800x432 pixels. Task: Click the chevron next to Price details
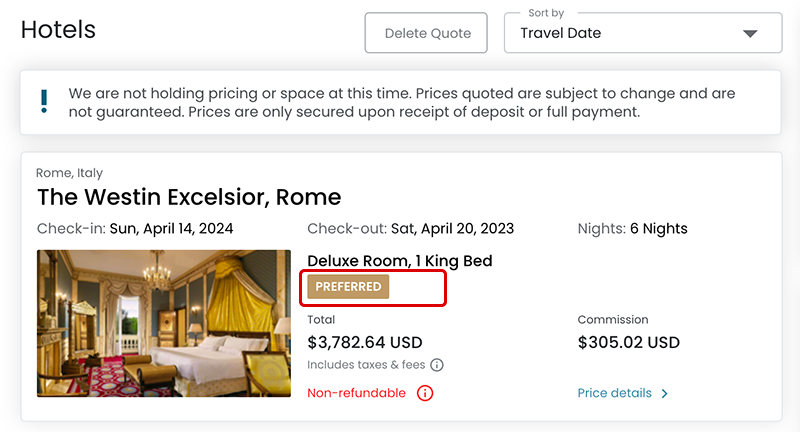(x=665, y=393)
